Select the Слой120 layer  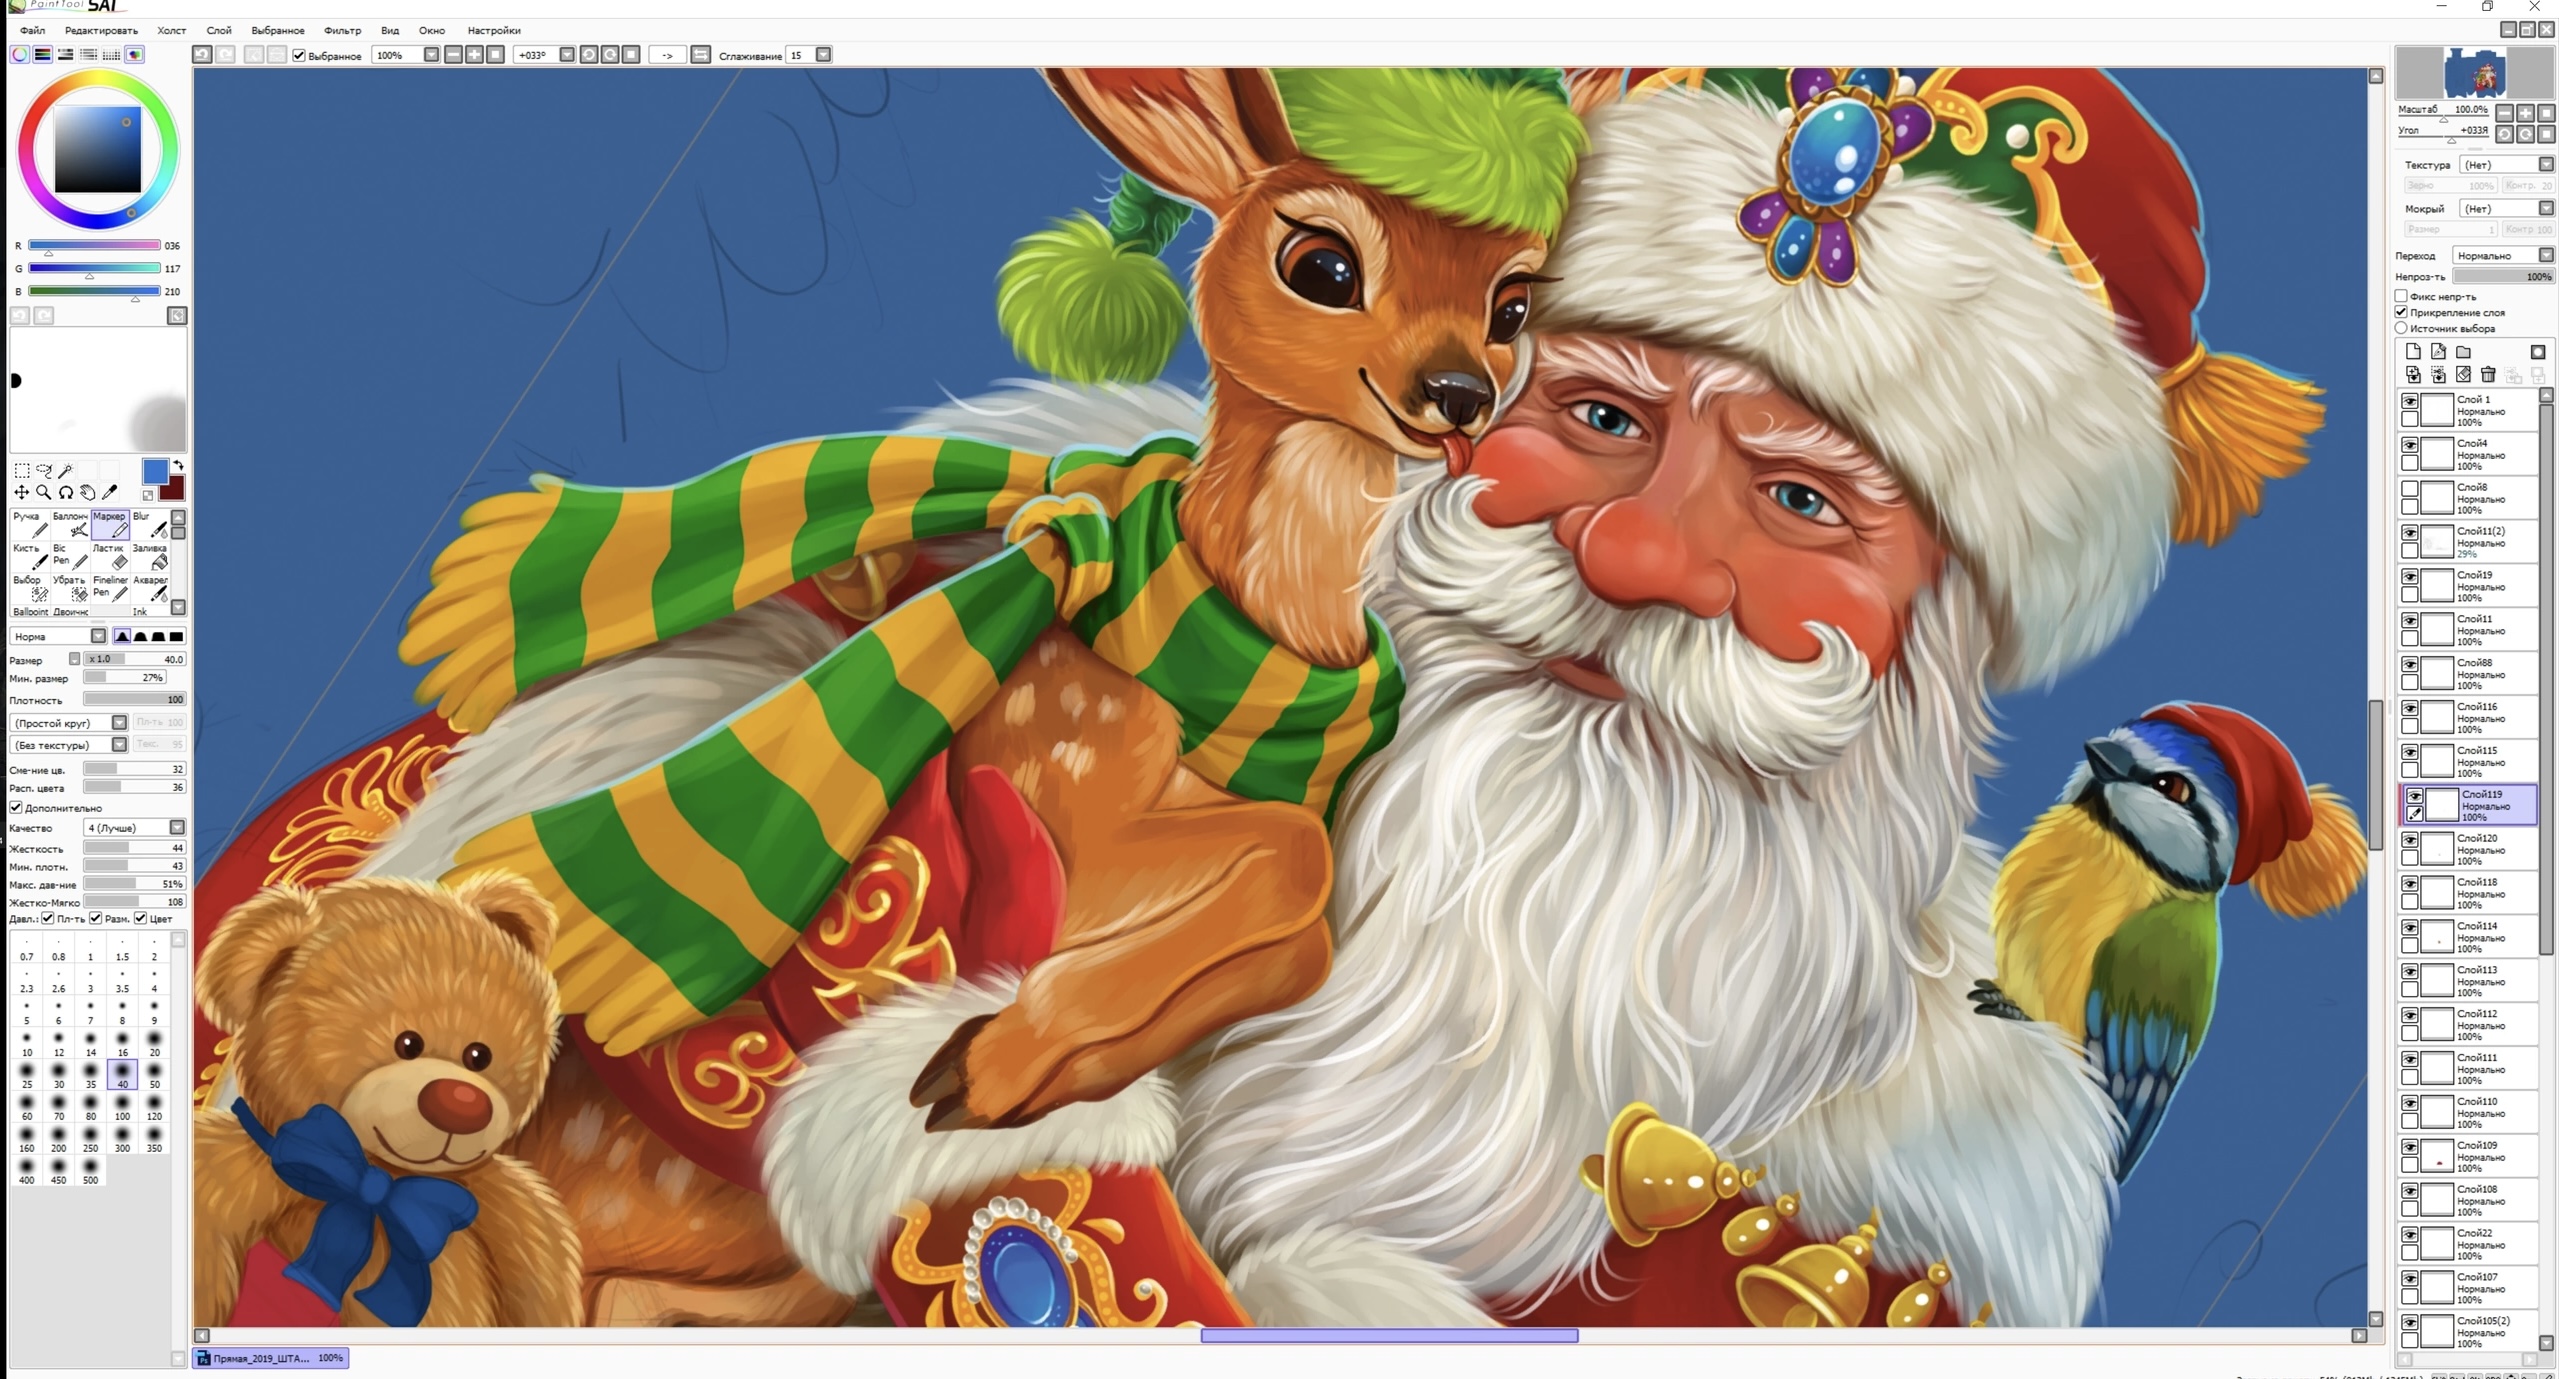[x=2468, y=849]
